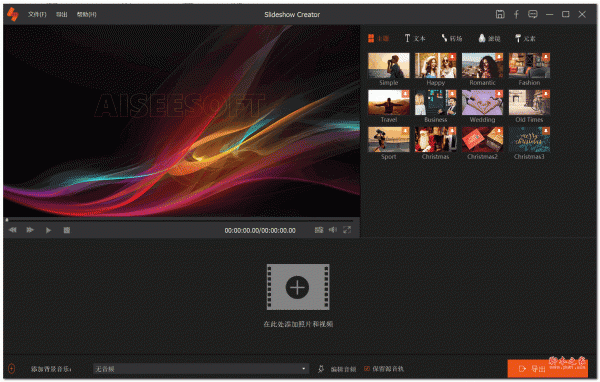The image size is (600, 382).
Task: Stop the preview playback
Action: tap(67, 230)
